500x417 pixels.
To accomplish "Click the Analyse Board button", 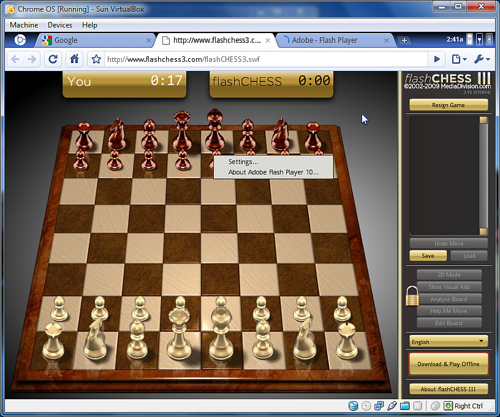I will pyautogui.click(x=449, y=299).
